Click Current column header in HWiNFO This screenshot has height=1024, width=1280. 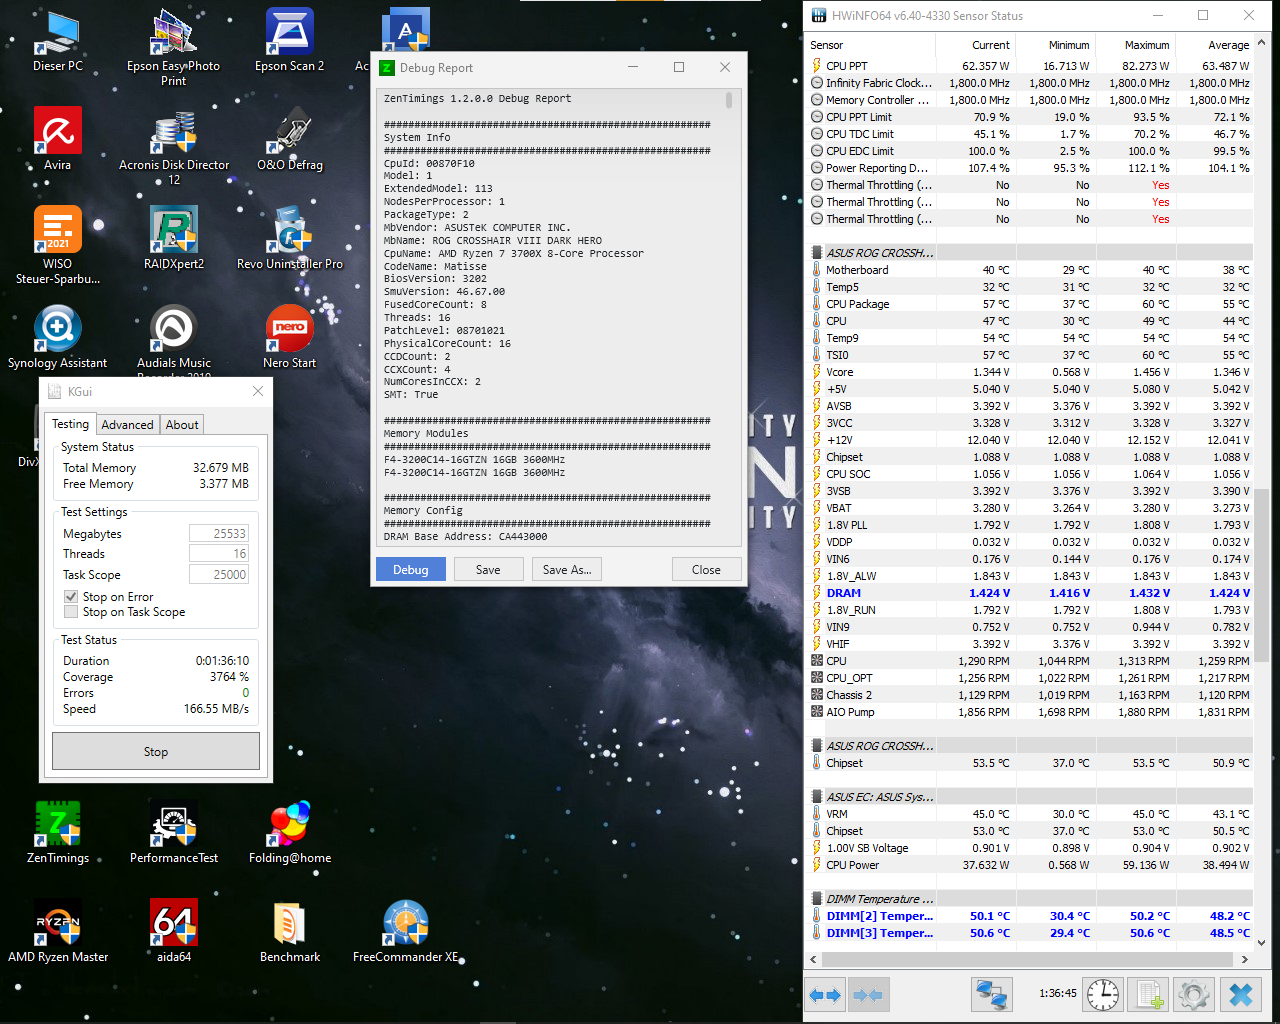(975, 45)
